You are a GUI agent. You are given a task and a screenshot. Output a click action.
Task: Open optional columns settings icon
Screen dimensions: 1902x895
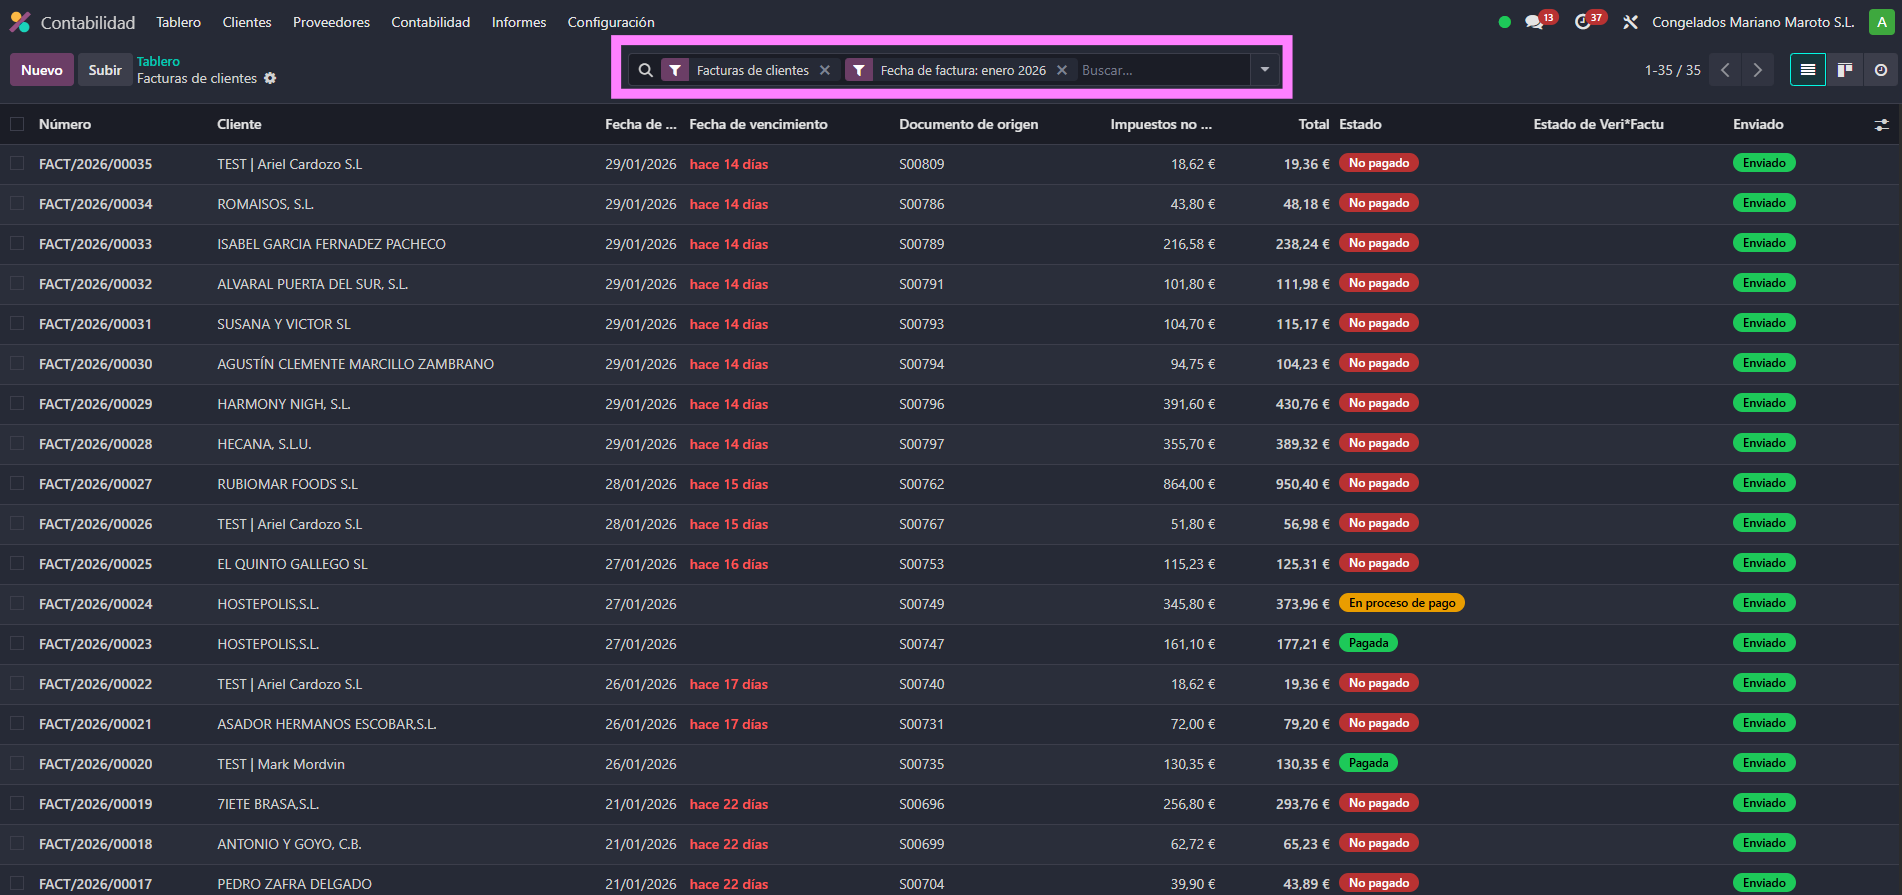1881,125
